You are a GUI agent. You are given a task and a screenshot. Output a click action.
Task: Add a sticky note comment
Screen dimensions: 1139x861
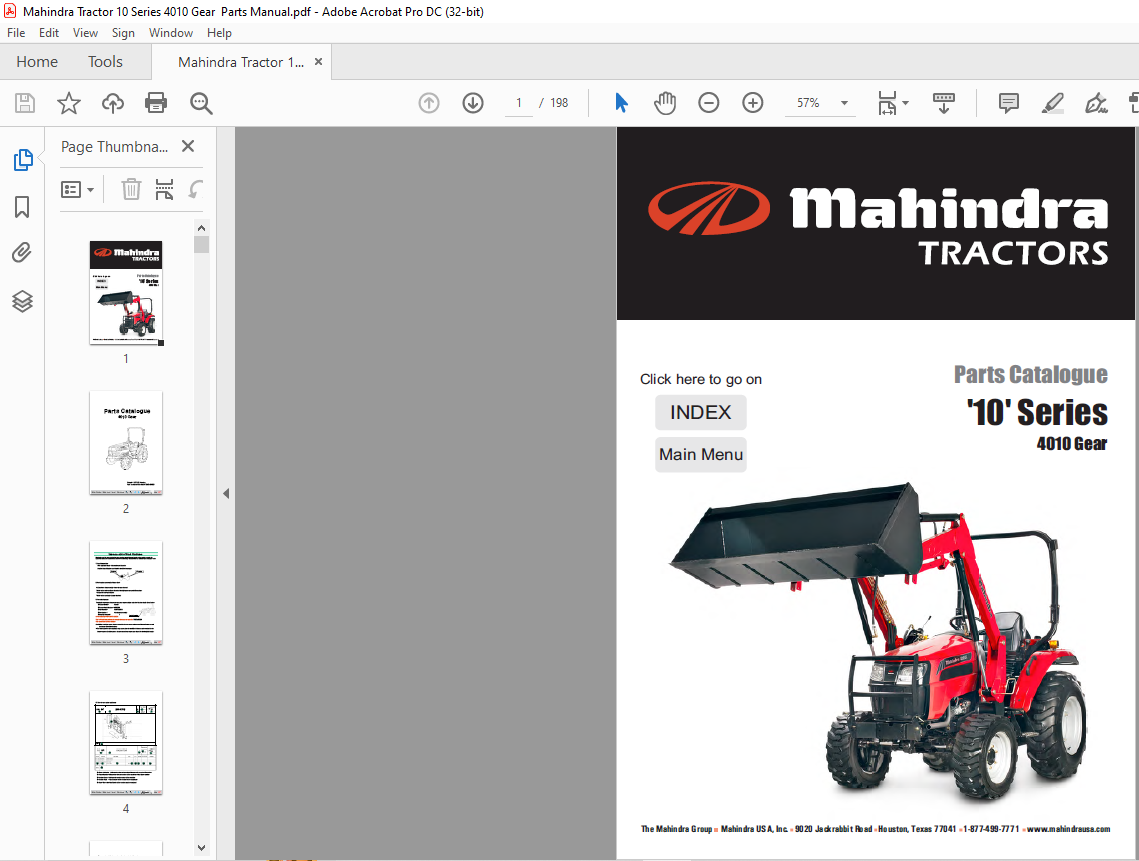pos(1008,103)
